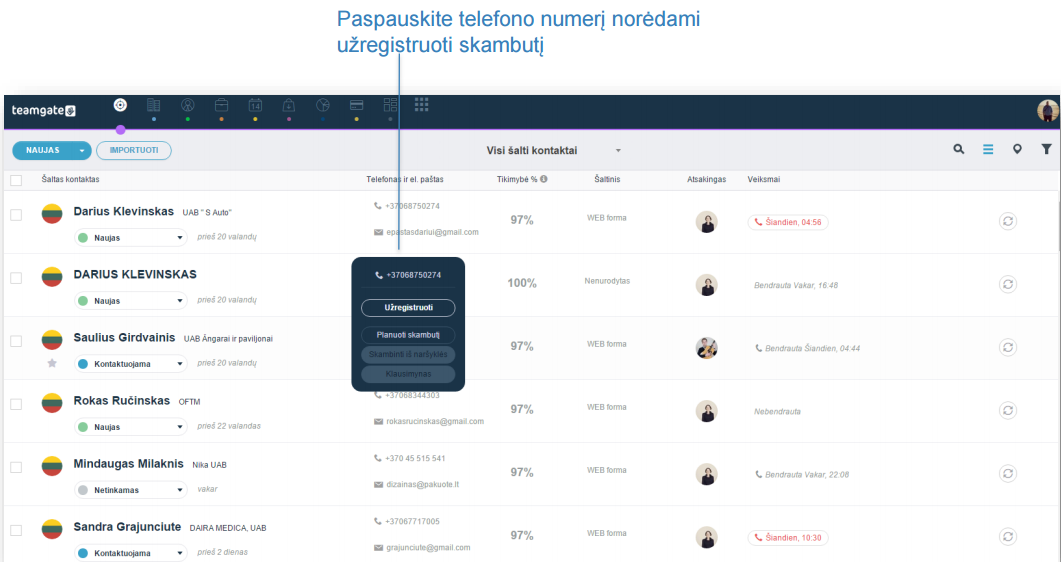Tick checkbox for uppercase DARIUS KLEVINSKAS row
The height and width of the screenshot is (562, 1061).
coord(16,278)
